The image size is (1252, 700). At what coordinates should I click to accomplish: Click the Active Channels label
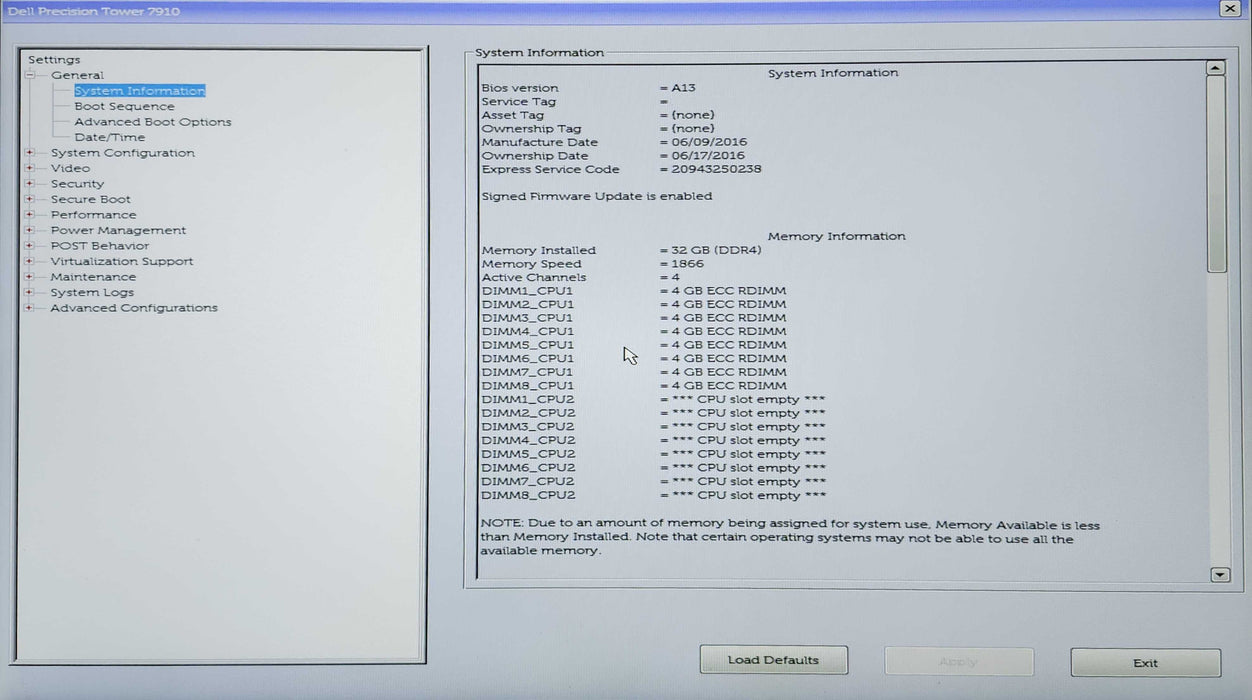(x=534, y=278)
